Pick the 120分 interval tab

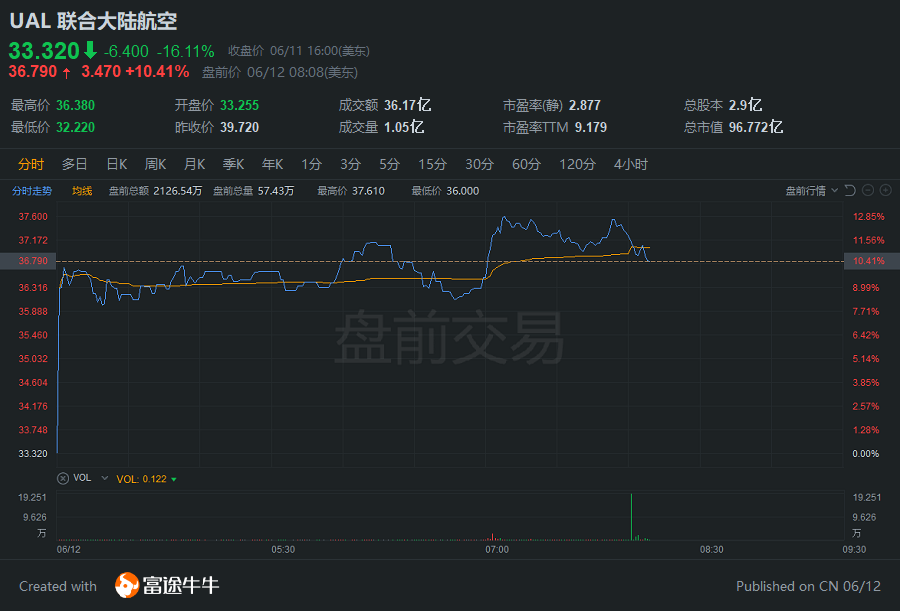point(577,164)
